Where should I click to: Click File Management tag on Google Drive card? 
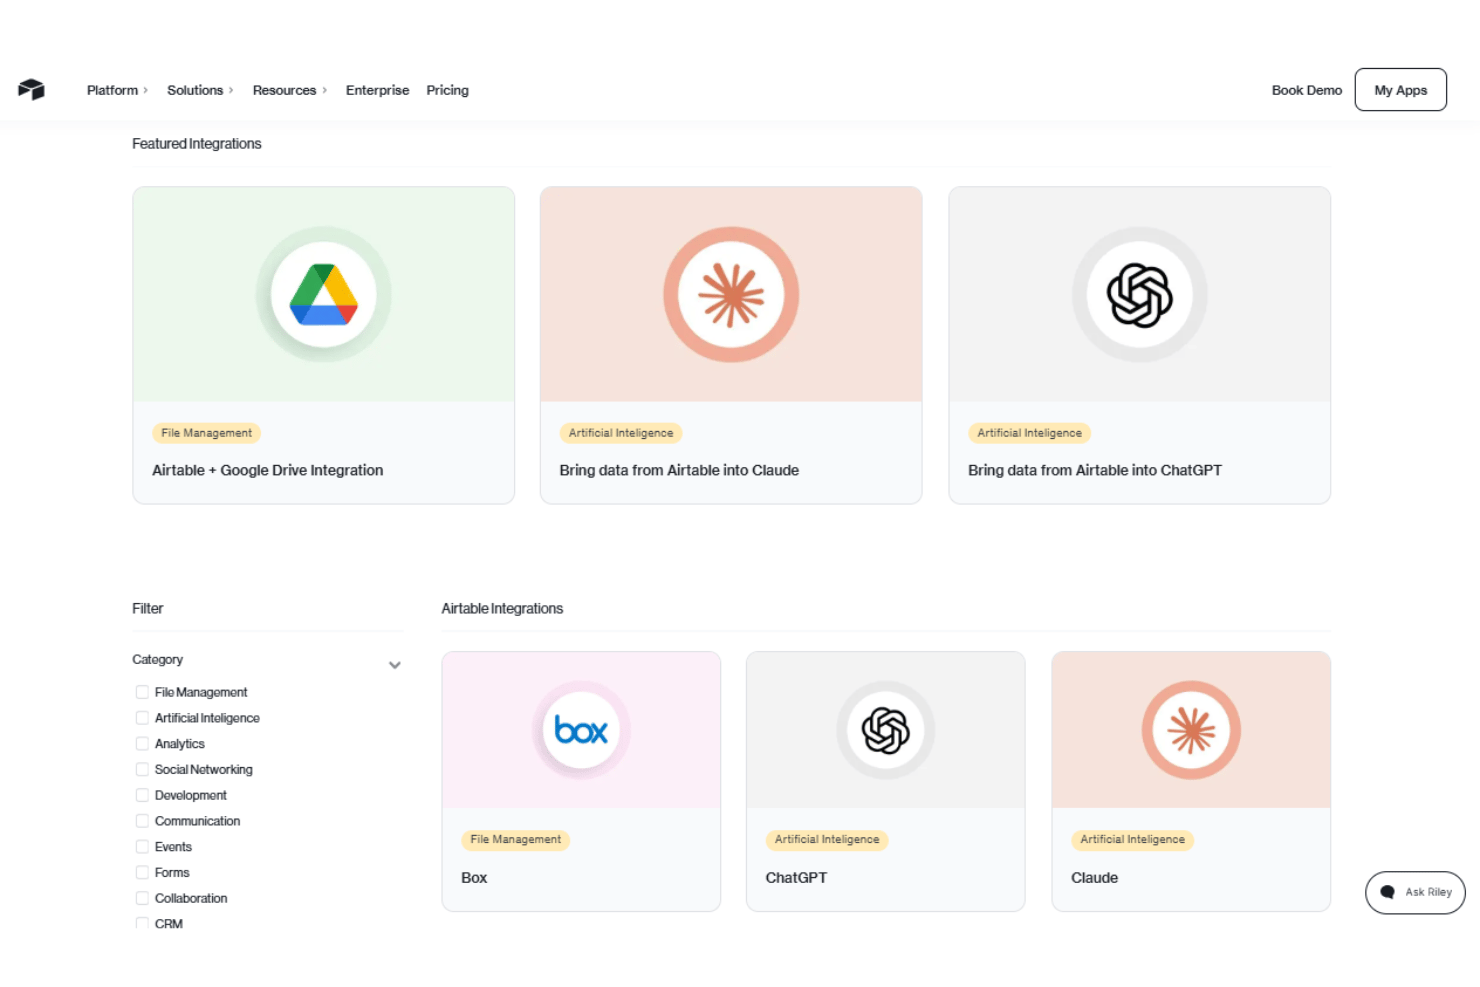point(206,433)
